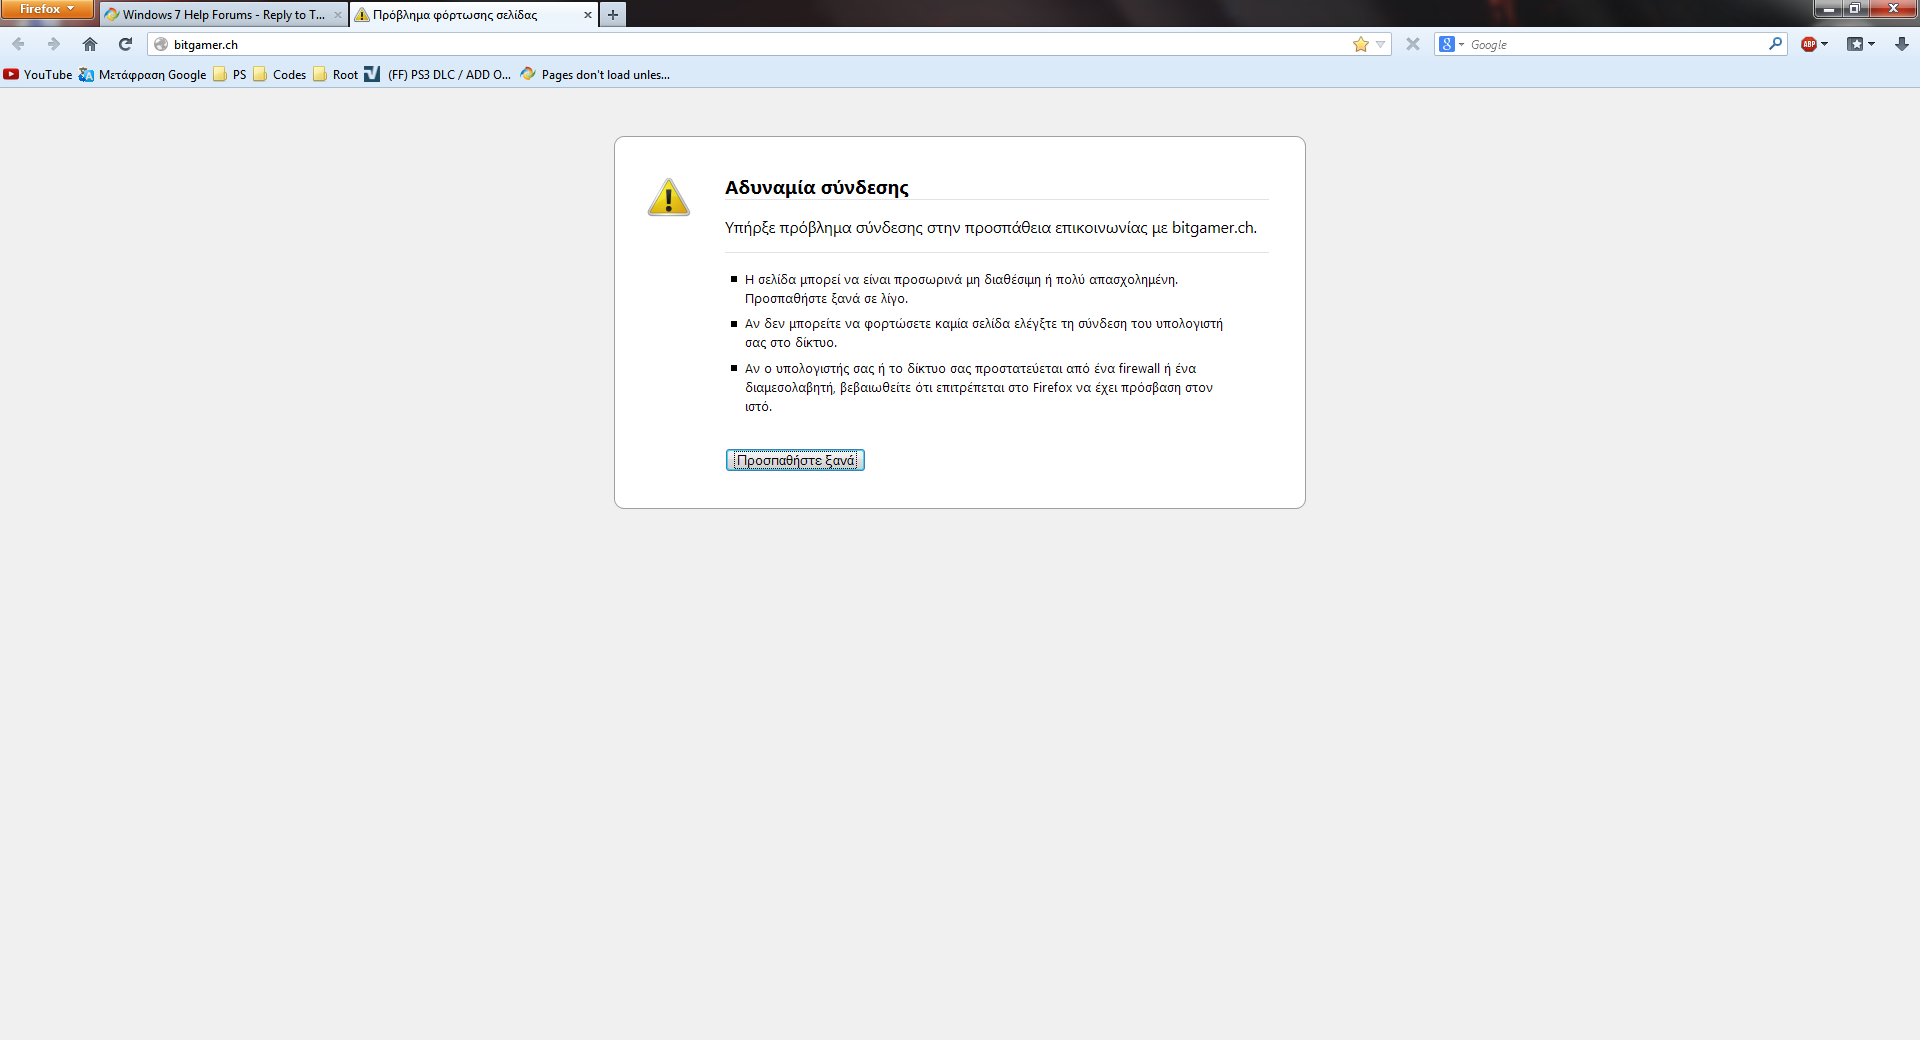Image resolution: width=1920 pixels, height=1040 pixels.
Task: Go back to the previous page
Action: 18,44
